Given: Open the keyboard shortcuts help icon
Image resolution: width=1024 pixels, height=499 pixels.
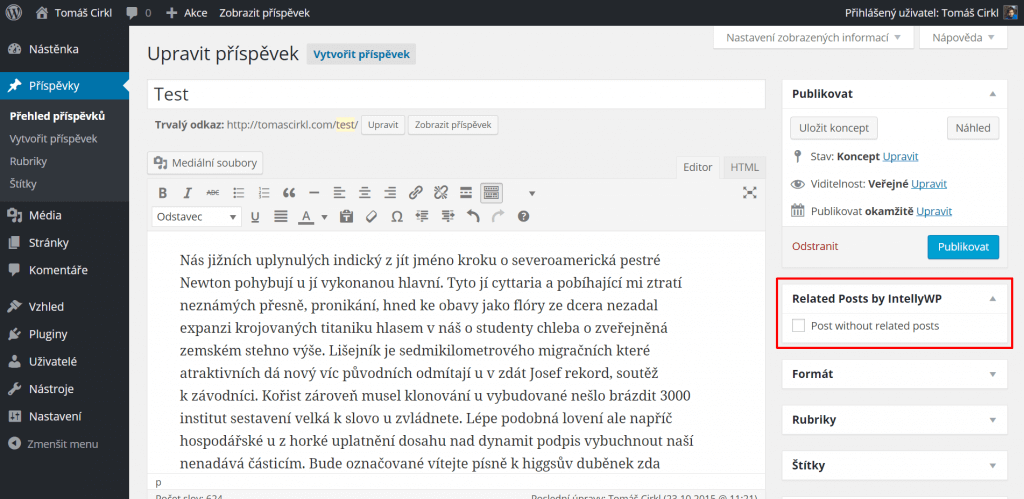Looking at the screenshot, I should (x=523, y=216).
